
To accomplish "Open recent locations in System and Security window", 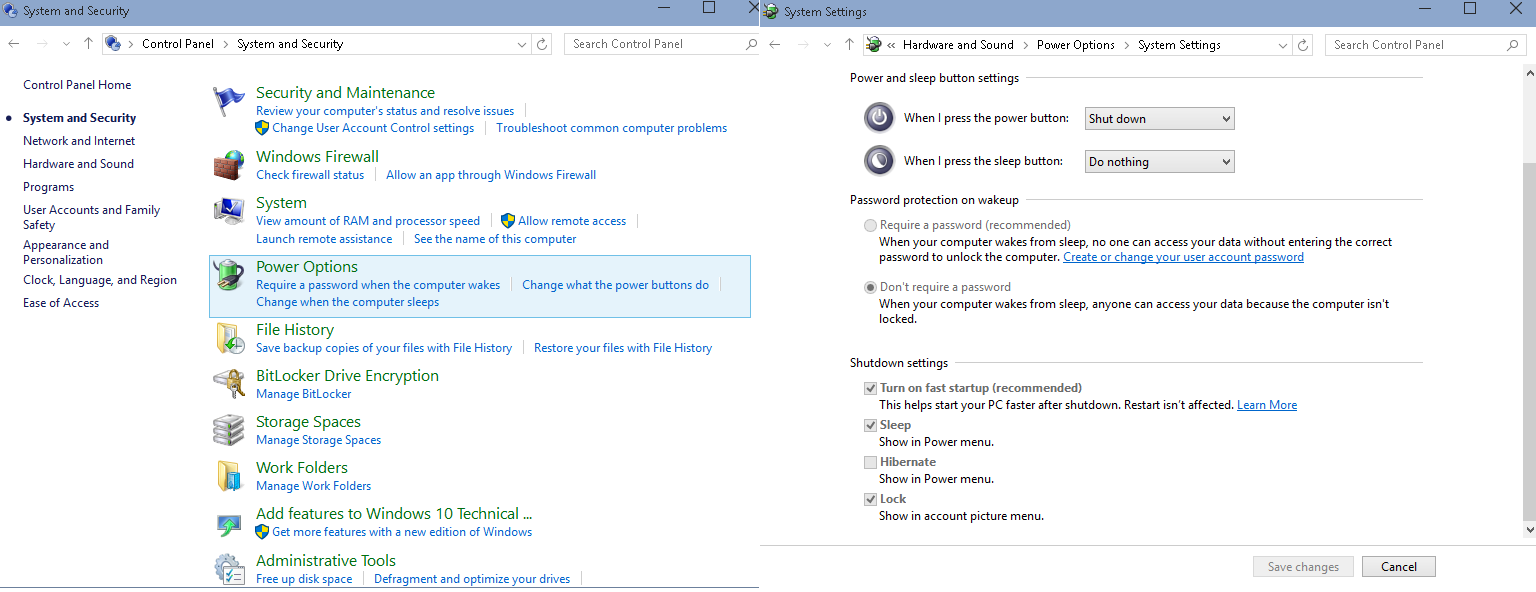I will 66,44.
